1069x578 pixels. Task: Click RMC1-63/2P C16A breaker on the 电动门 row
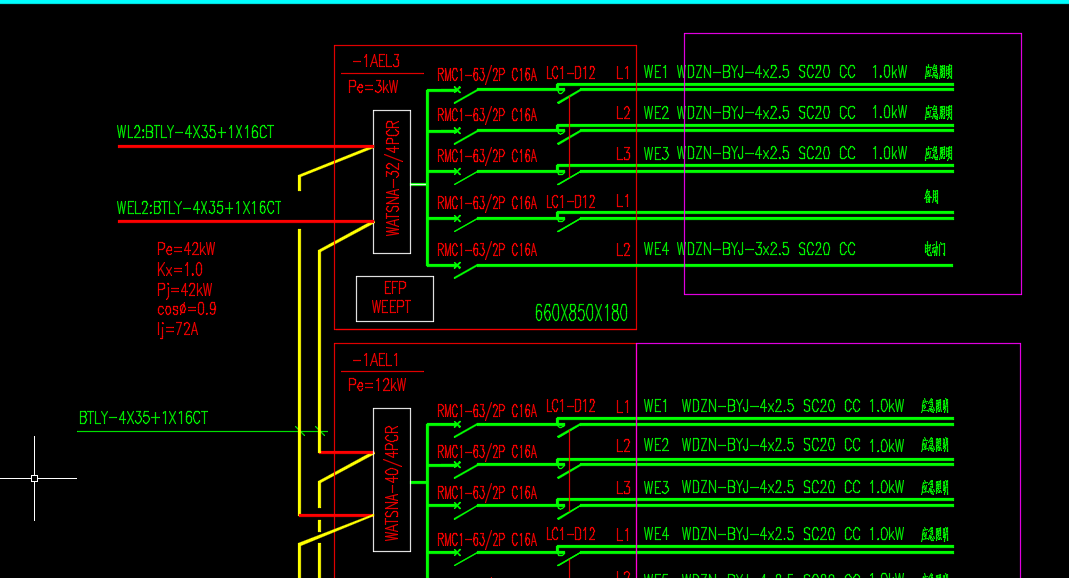(487, 250)
